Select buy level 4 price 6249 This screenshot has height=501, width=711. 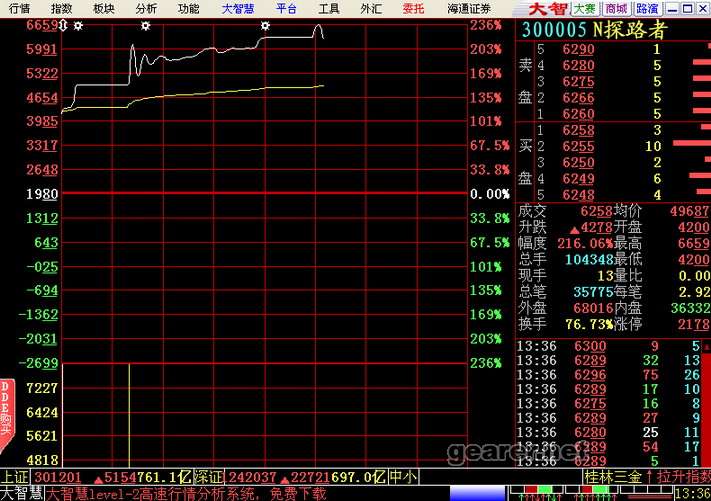point(578,179)
